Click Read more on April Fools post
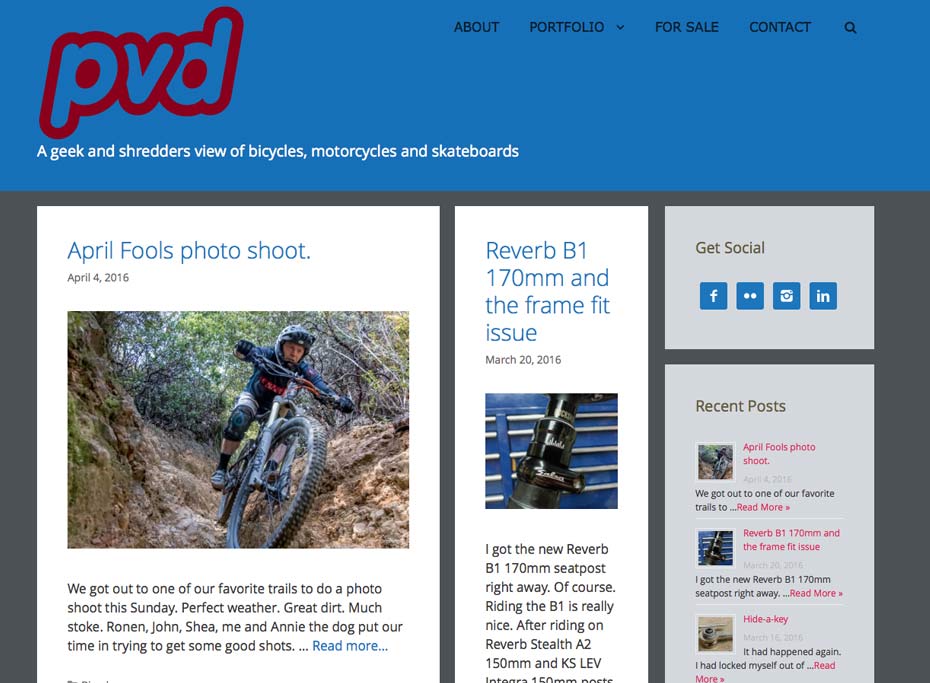 point(350,646)
